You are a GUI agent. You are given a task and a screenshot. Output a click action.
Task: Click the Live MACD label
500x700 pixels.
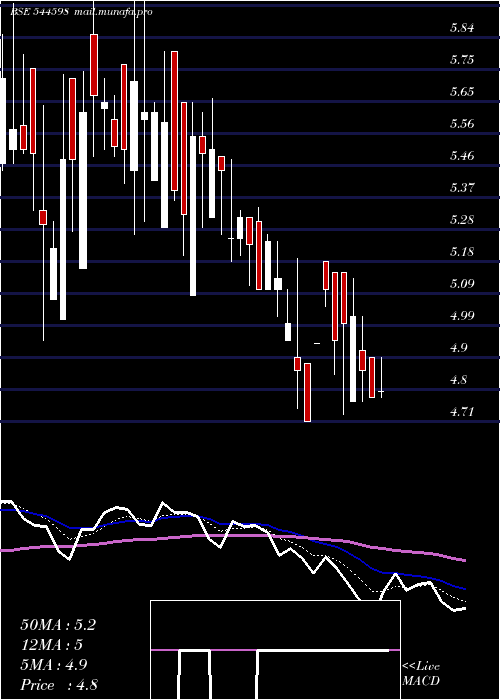click(421, 674)
